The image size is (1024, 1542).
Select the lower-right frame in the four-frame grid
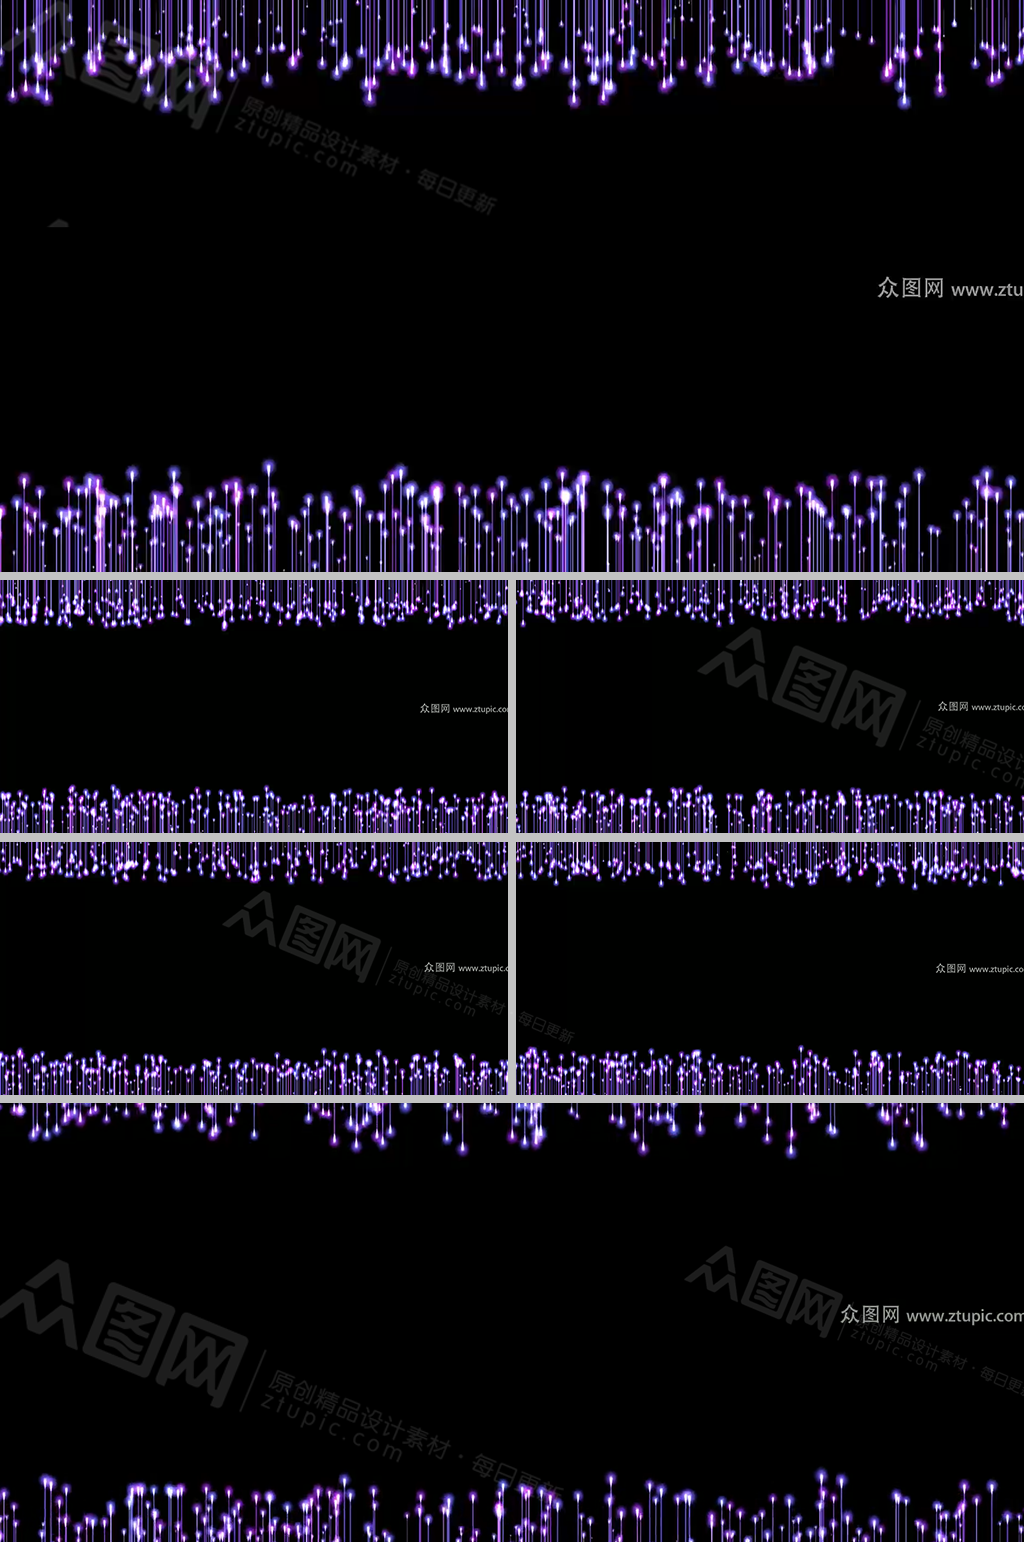770,967
